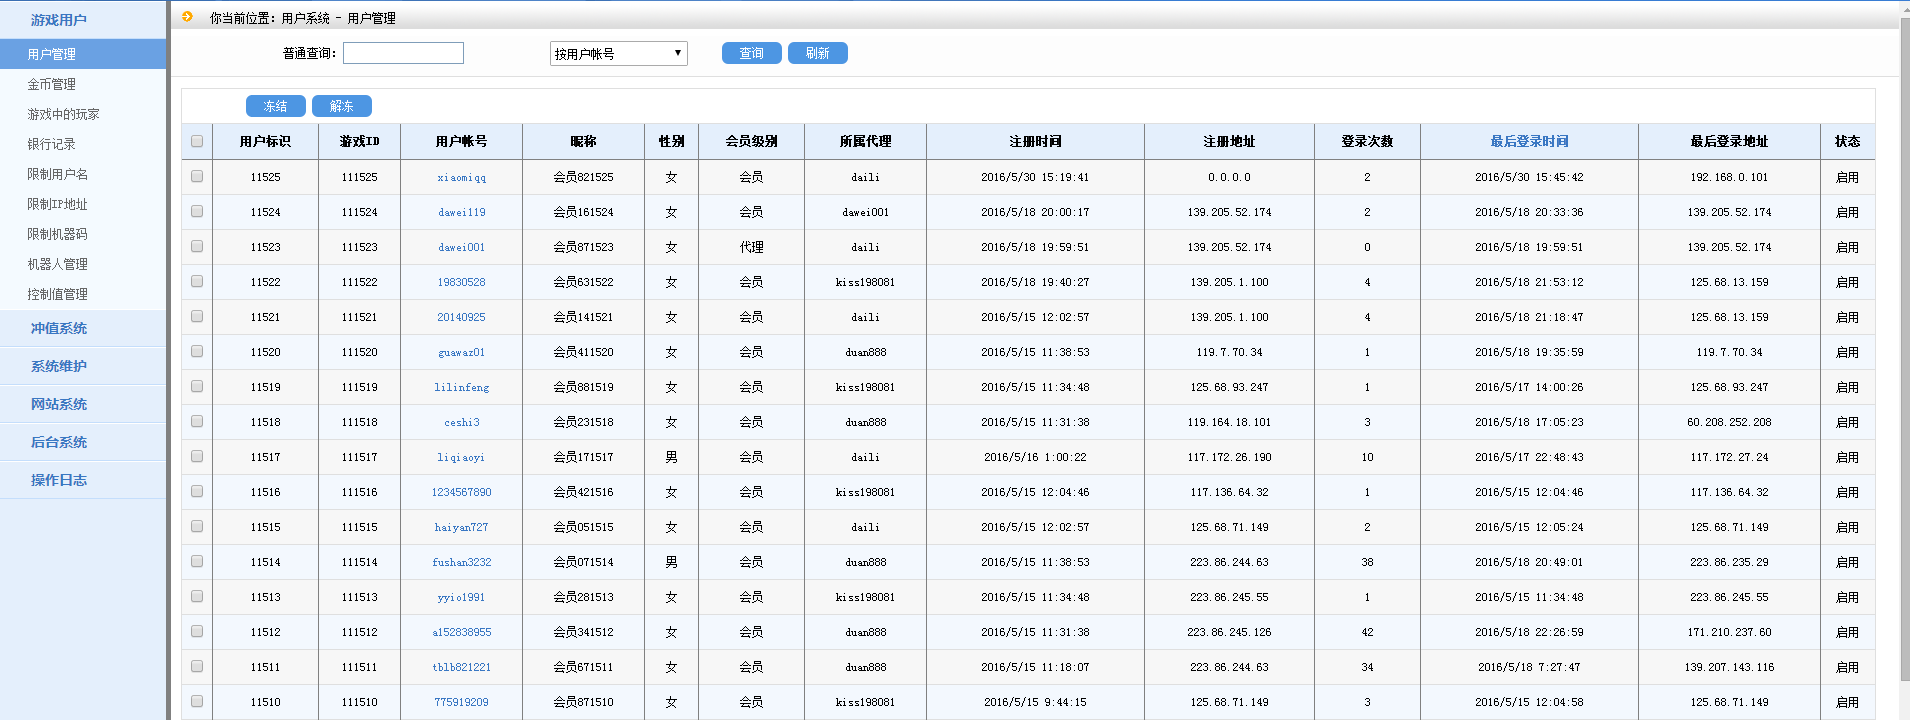1910x720 pixels.
Task: Check the row for user xiaomiqq
Action: [197, 176]
